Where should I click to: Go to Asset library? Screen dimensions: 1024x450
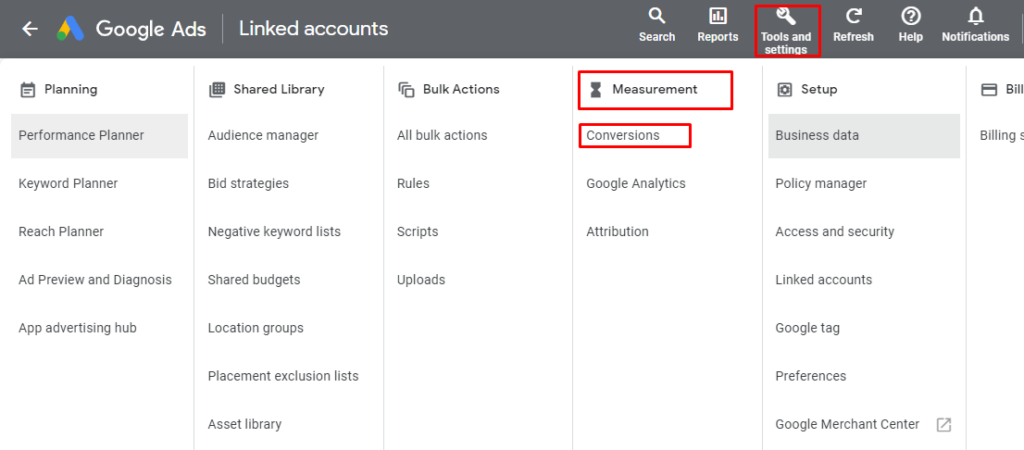click(x=244, y=425)
